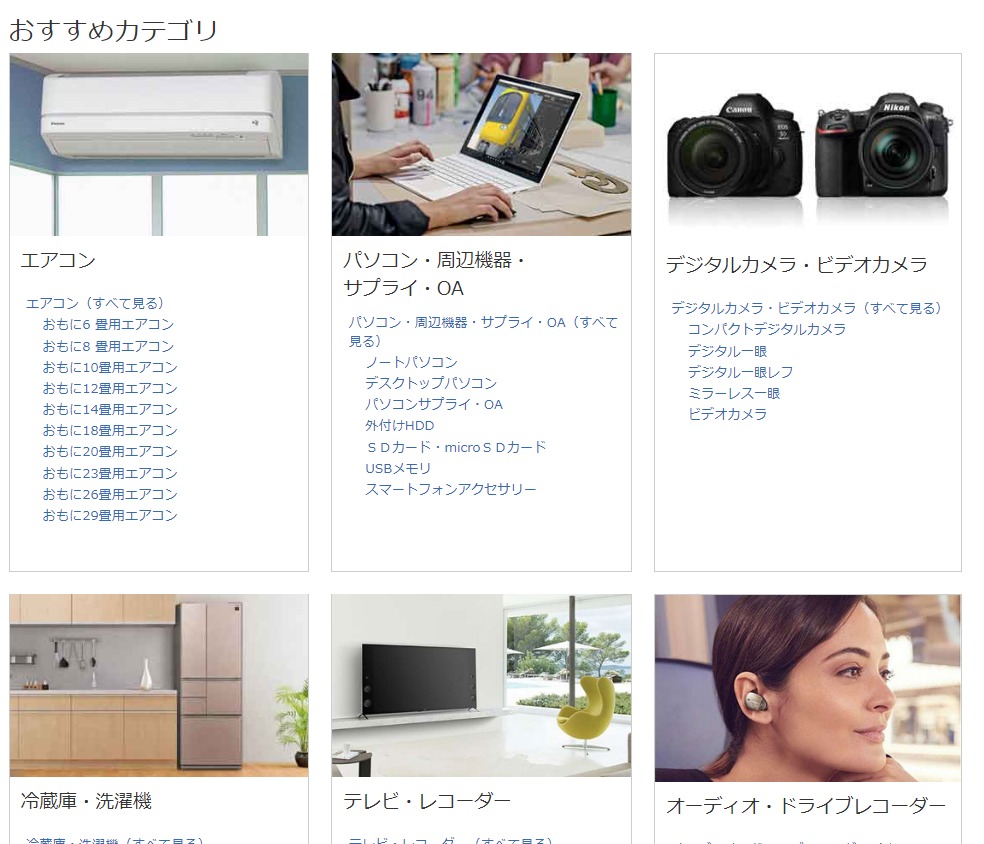
Task: Click ビデオカメラ link under cameras
Action: [x=727, y=414]
